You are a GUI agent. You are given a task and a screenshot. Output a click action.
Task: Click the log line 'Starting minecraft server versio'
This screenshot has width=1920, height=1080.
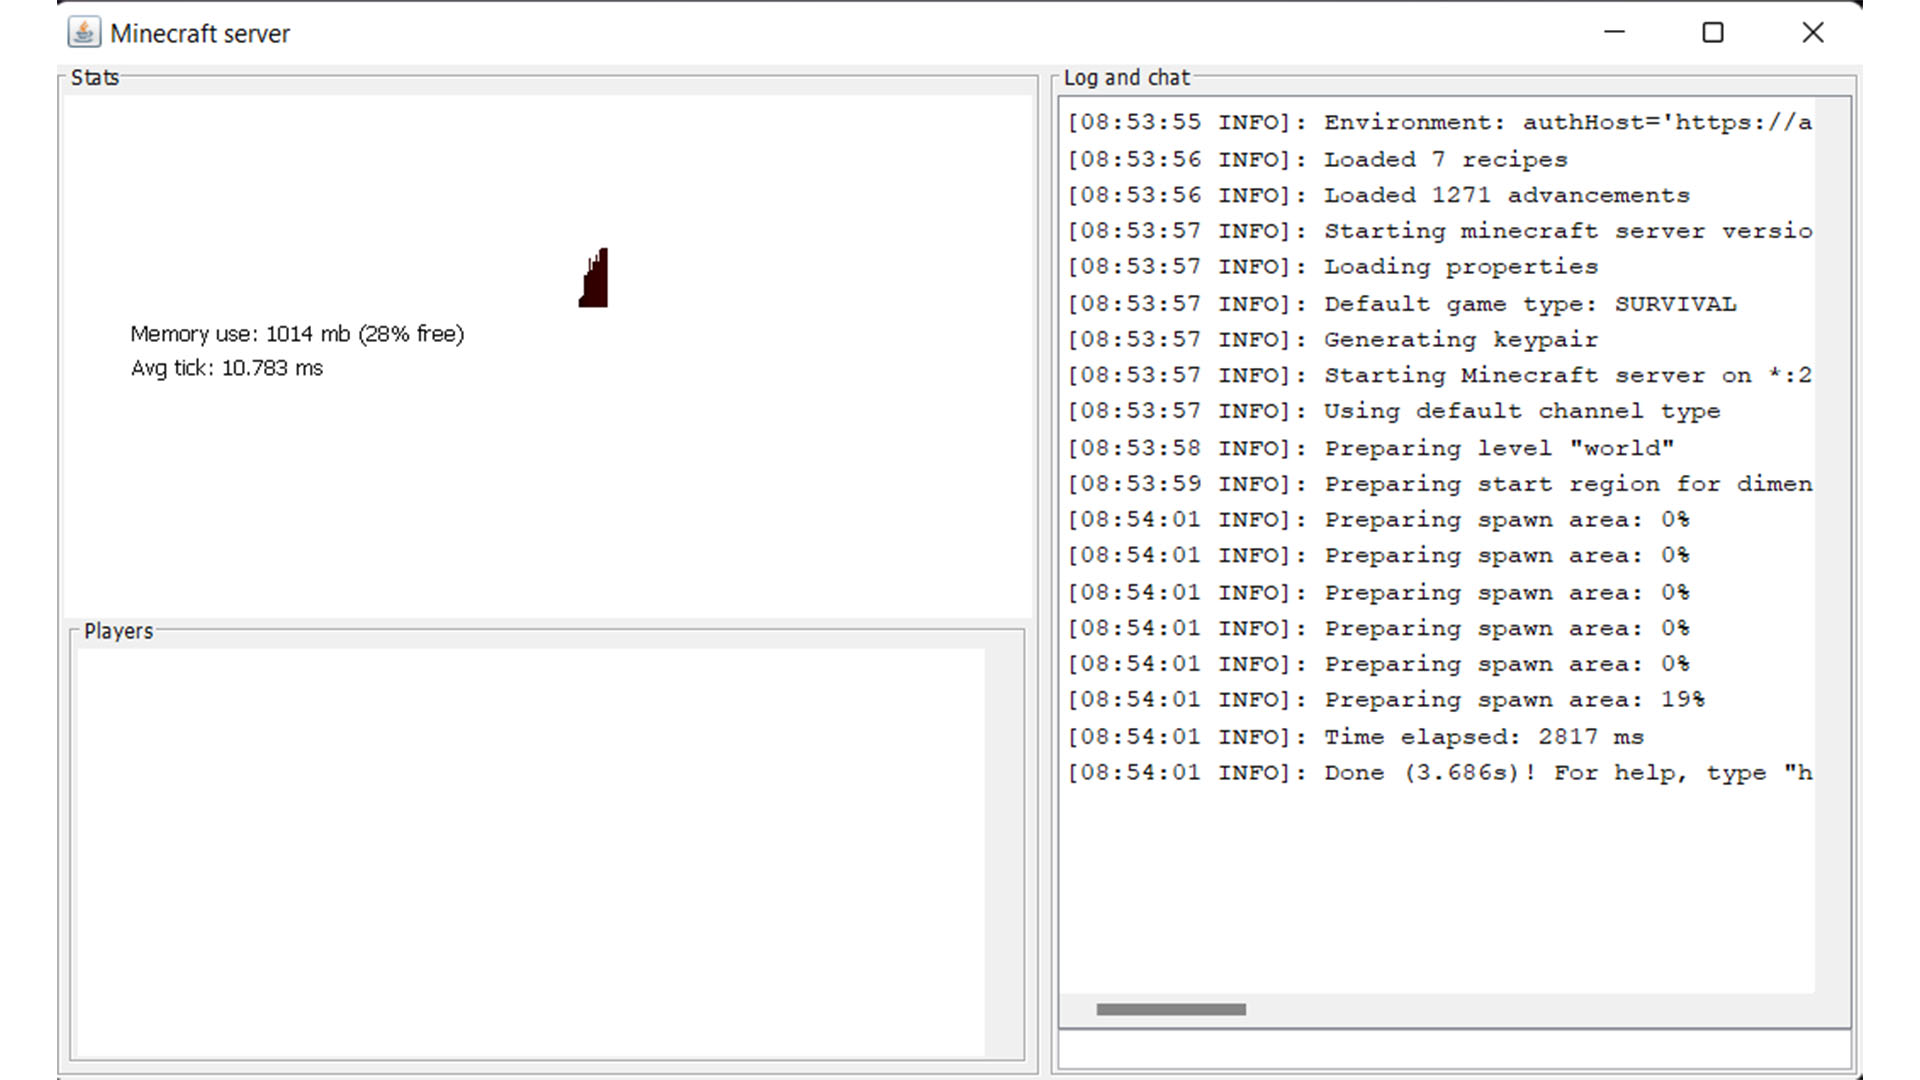click(x=1439, y=231)
